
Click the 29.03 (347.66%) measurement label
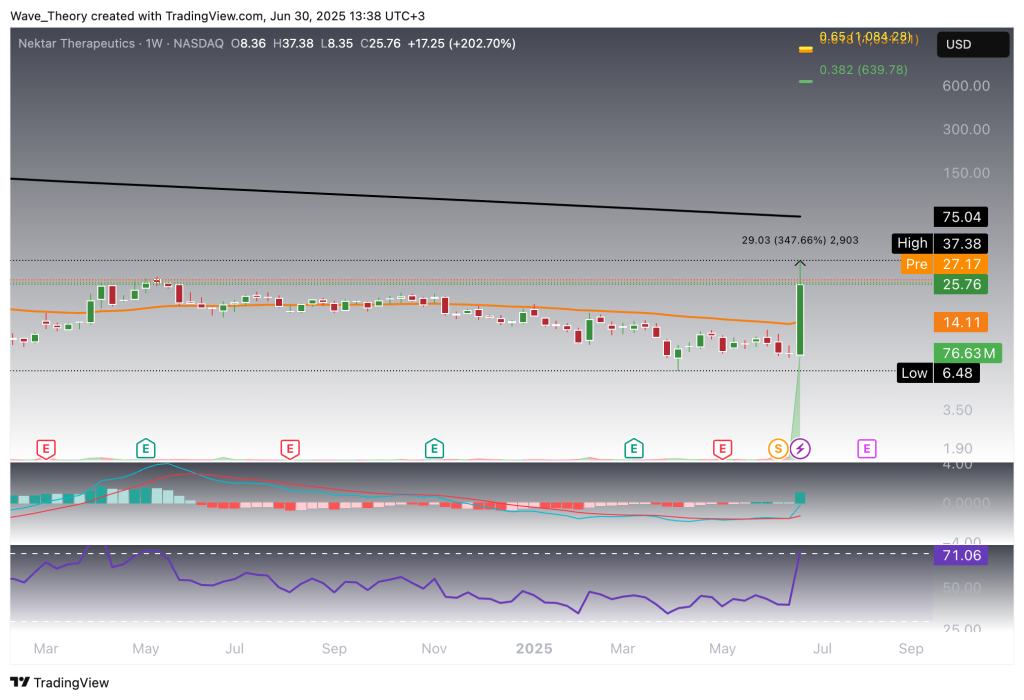coord(800,240)
